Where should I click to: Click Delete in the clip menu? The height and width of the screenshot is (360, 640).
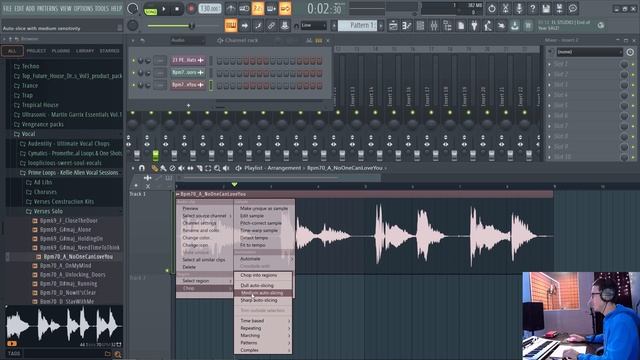(189, 267)
